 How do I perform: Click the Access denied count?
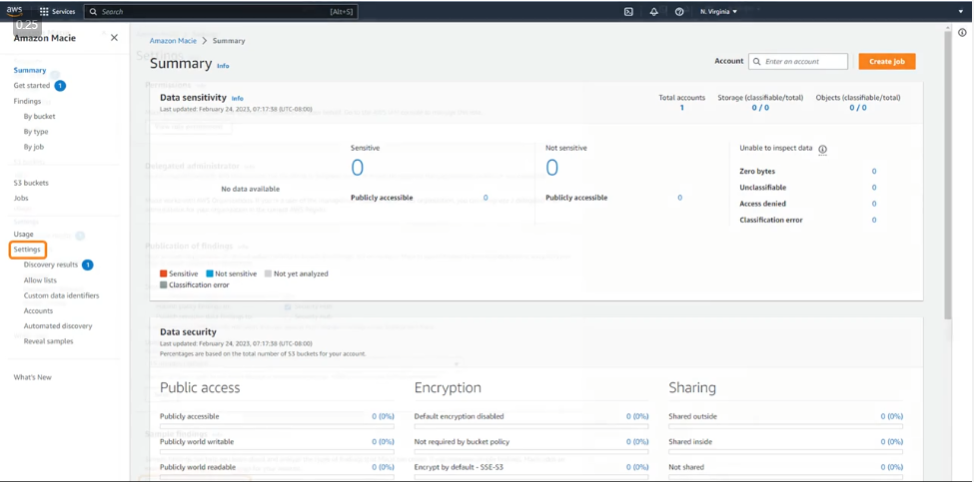pos(874,204)
